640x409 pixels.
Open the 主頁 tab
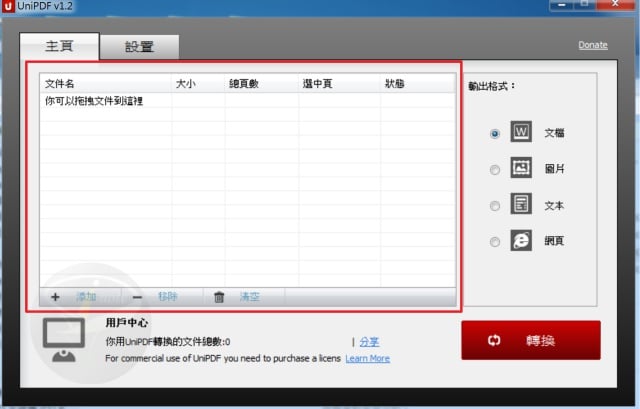coord(59,46)
